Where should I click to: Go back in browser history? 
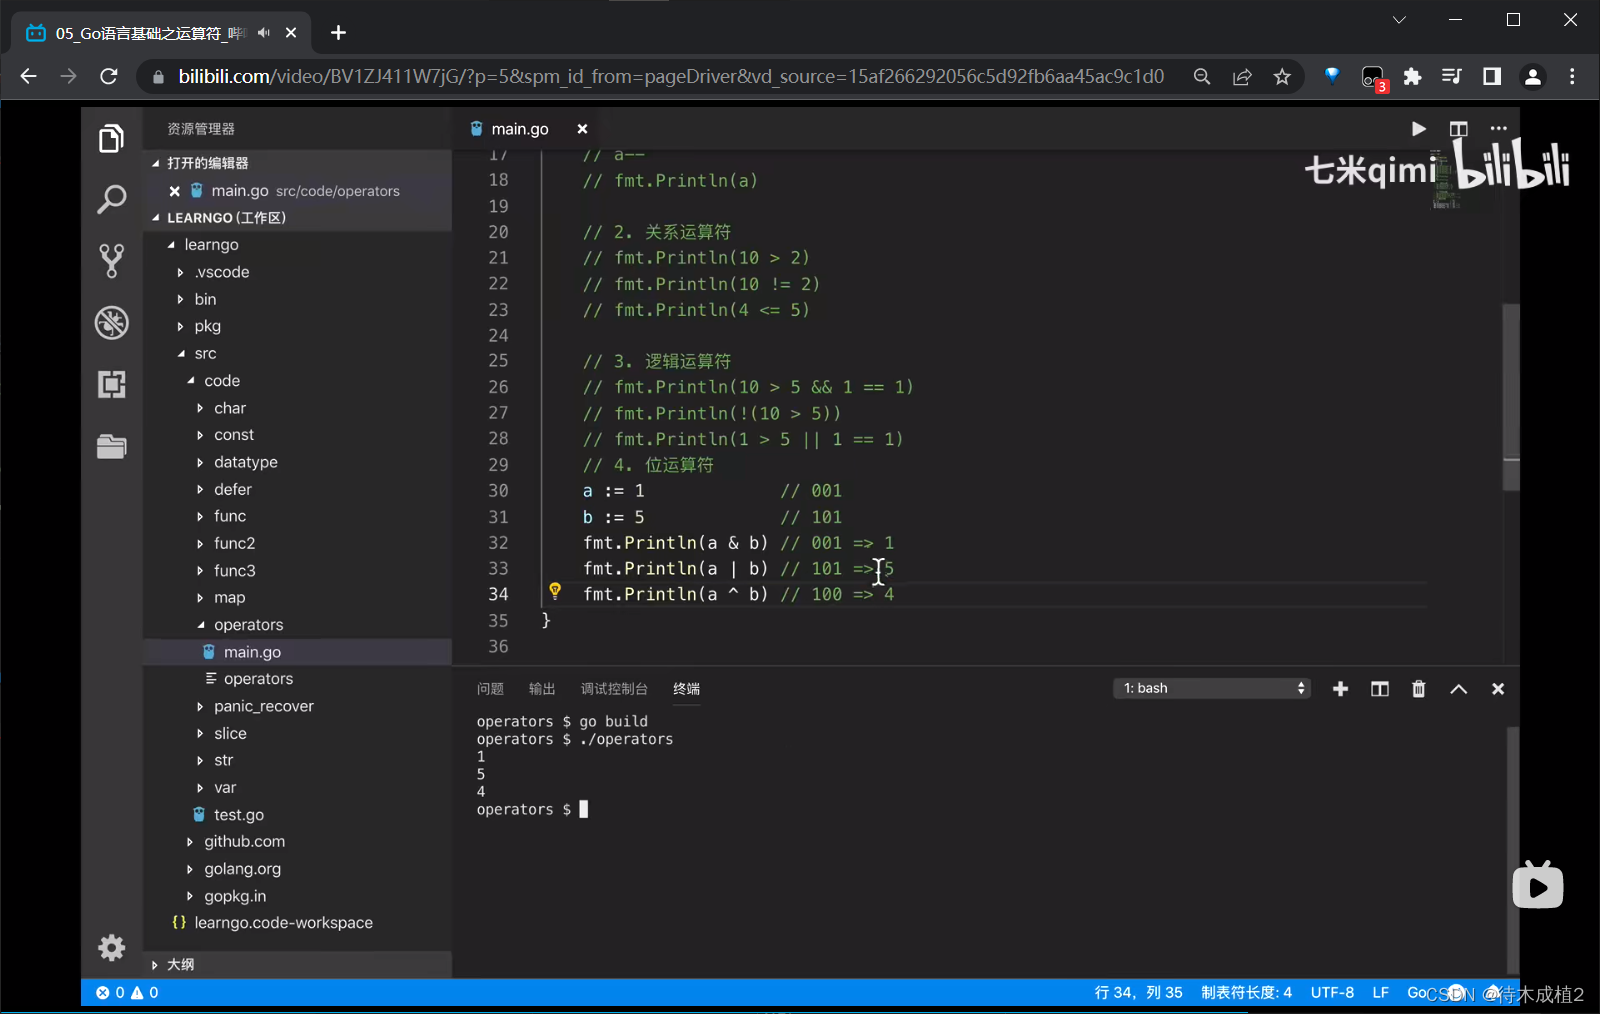tap(28, 76)
